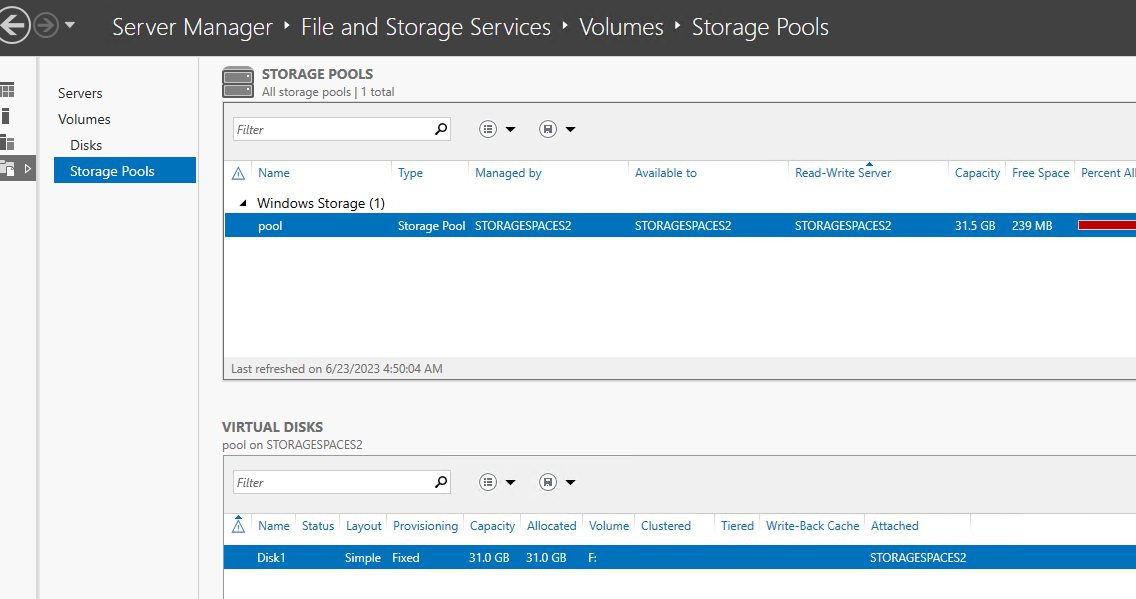Click the Virtual Disks filter text box
Viewport: 1136px width, 599px height.
click(x=332, y=482)
